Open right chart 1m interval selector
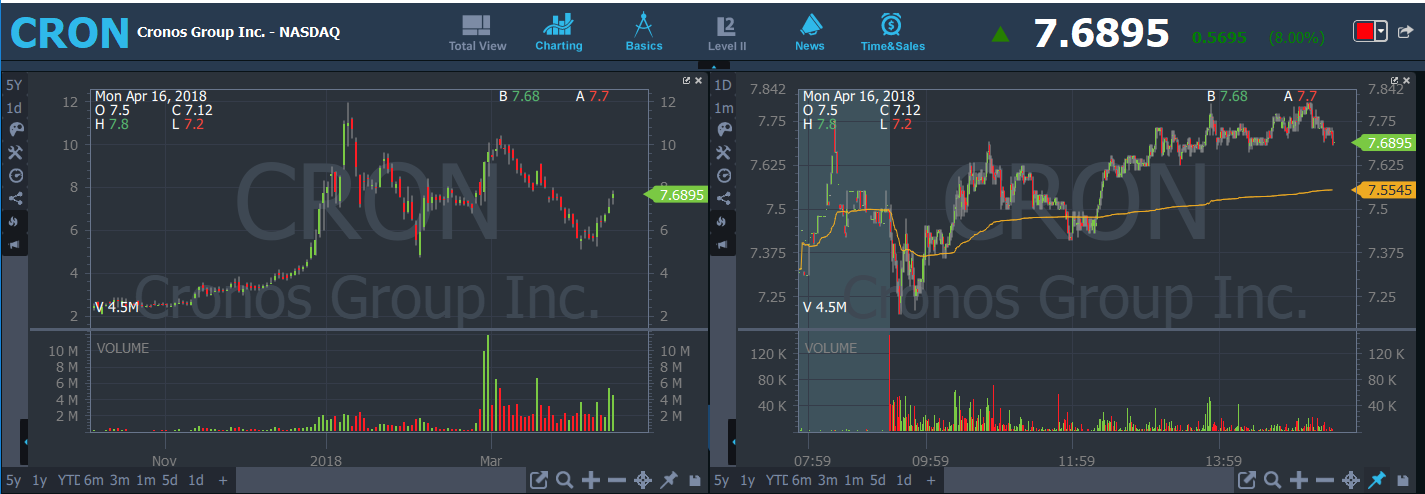Screen dimensions: 1425x494 coord(723,107)
